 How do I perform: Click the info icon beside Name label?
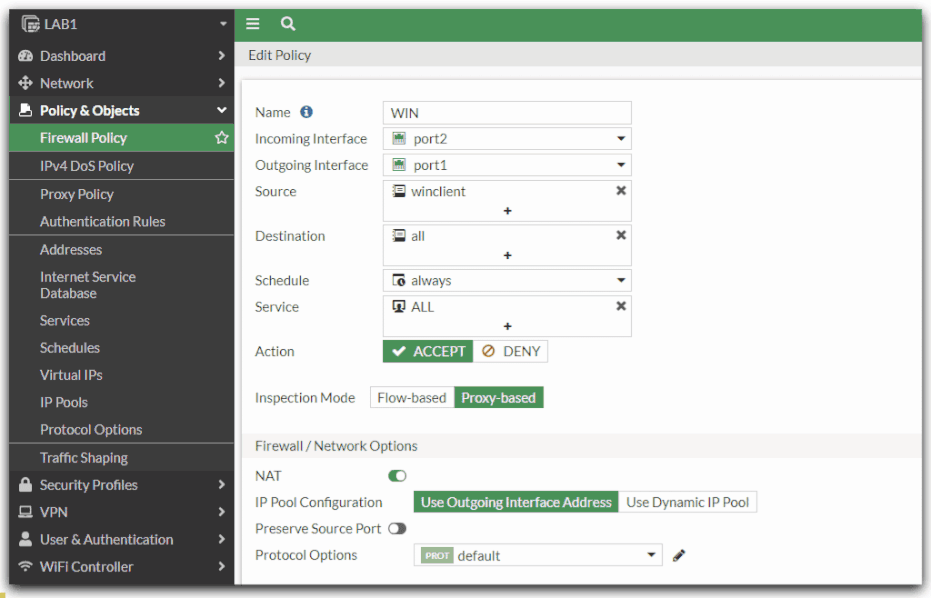point(307,112)
